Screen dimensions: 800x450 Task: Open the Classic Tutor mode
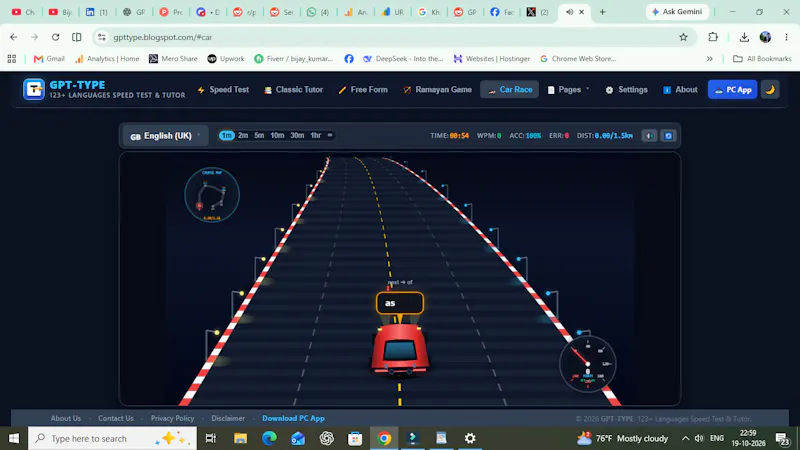pyautogui.click(x=293, y=90)
